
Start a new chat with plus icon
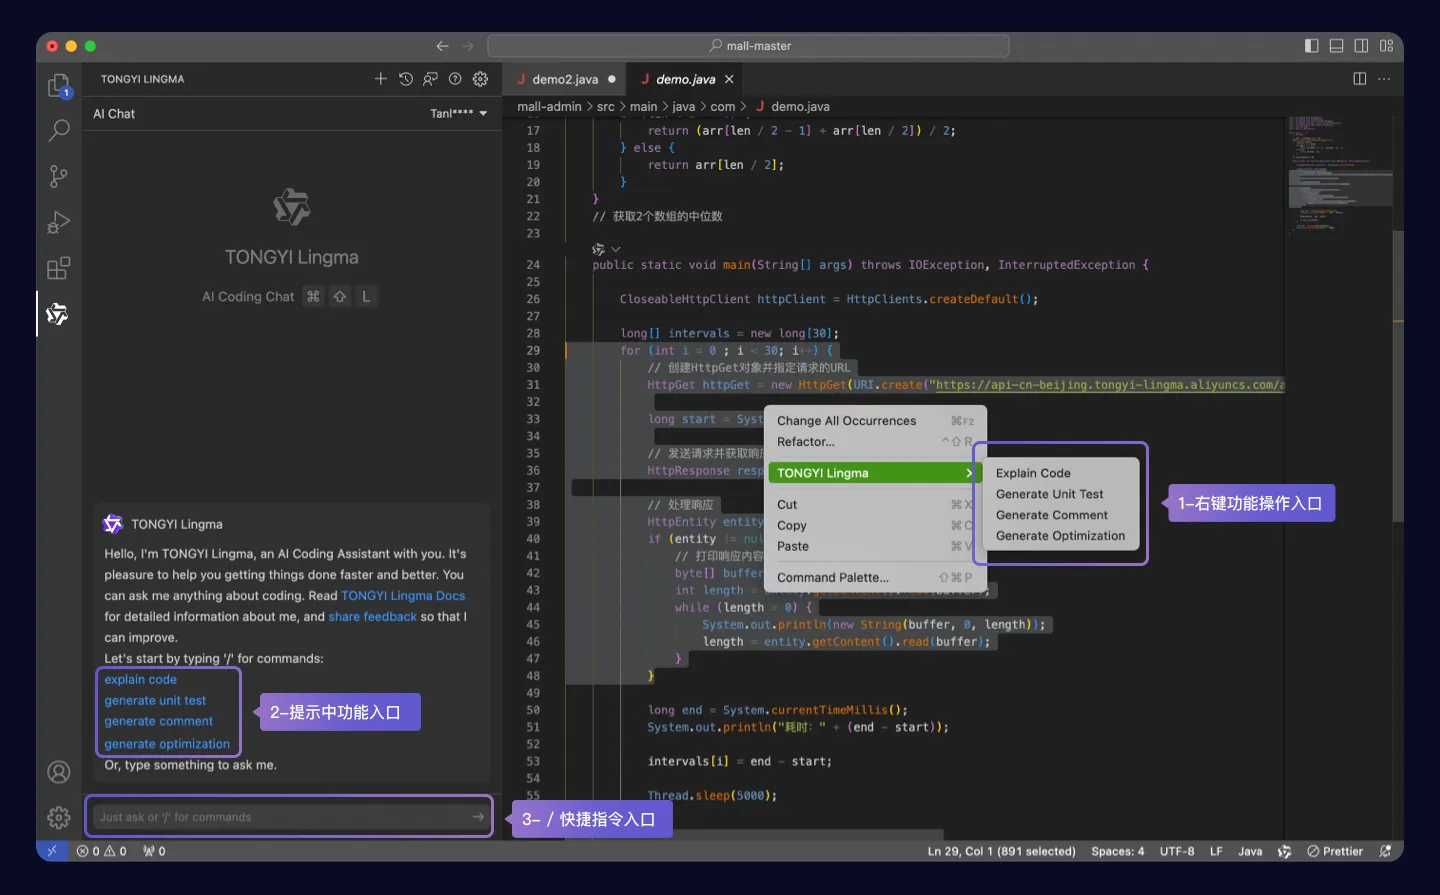pyautogui.click(x=380, y=79)
